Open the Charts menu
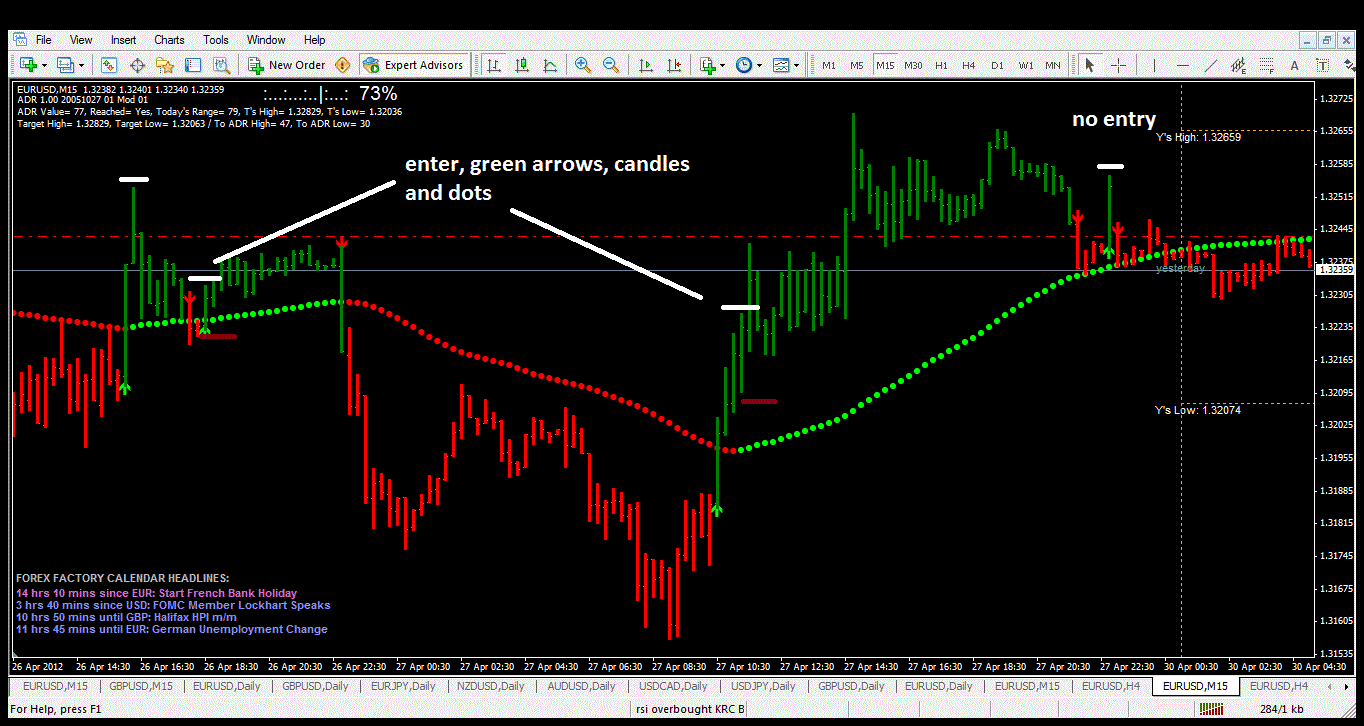This screenshot has height=726, width=1364. click(169, 40)
